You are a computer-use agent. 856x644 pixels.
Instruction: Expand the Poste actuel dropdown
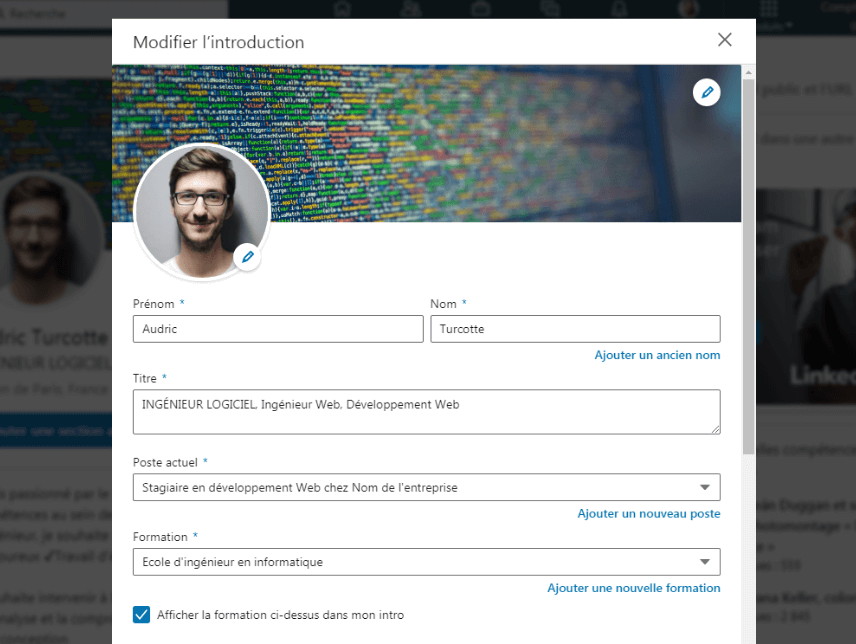[x=426, y=487]
